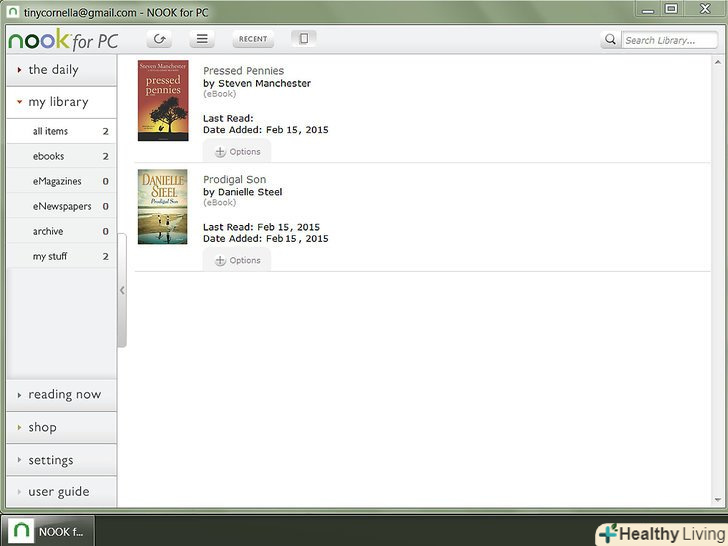Minimize the NOOK for PC window

(648, 9)
